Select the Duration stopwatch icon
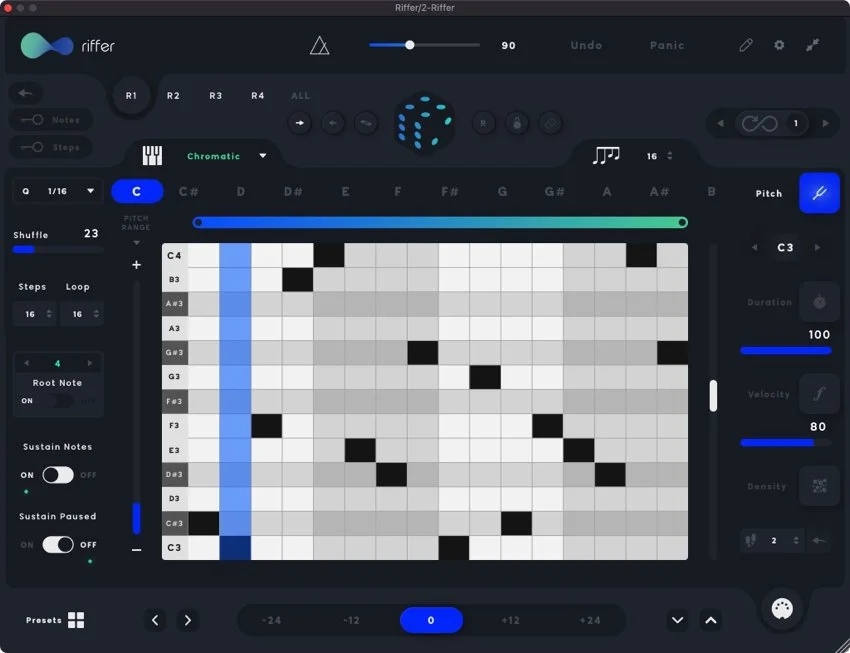This screenshot has height=653, width=850. coord(819,302)
